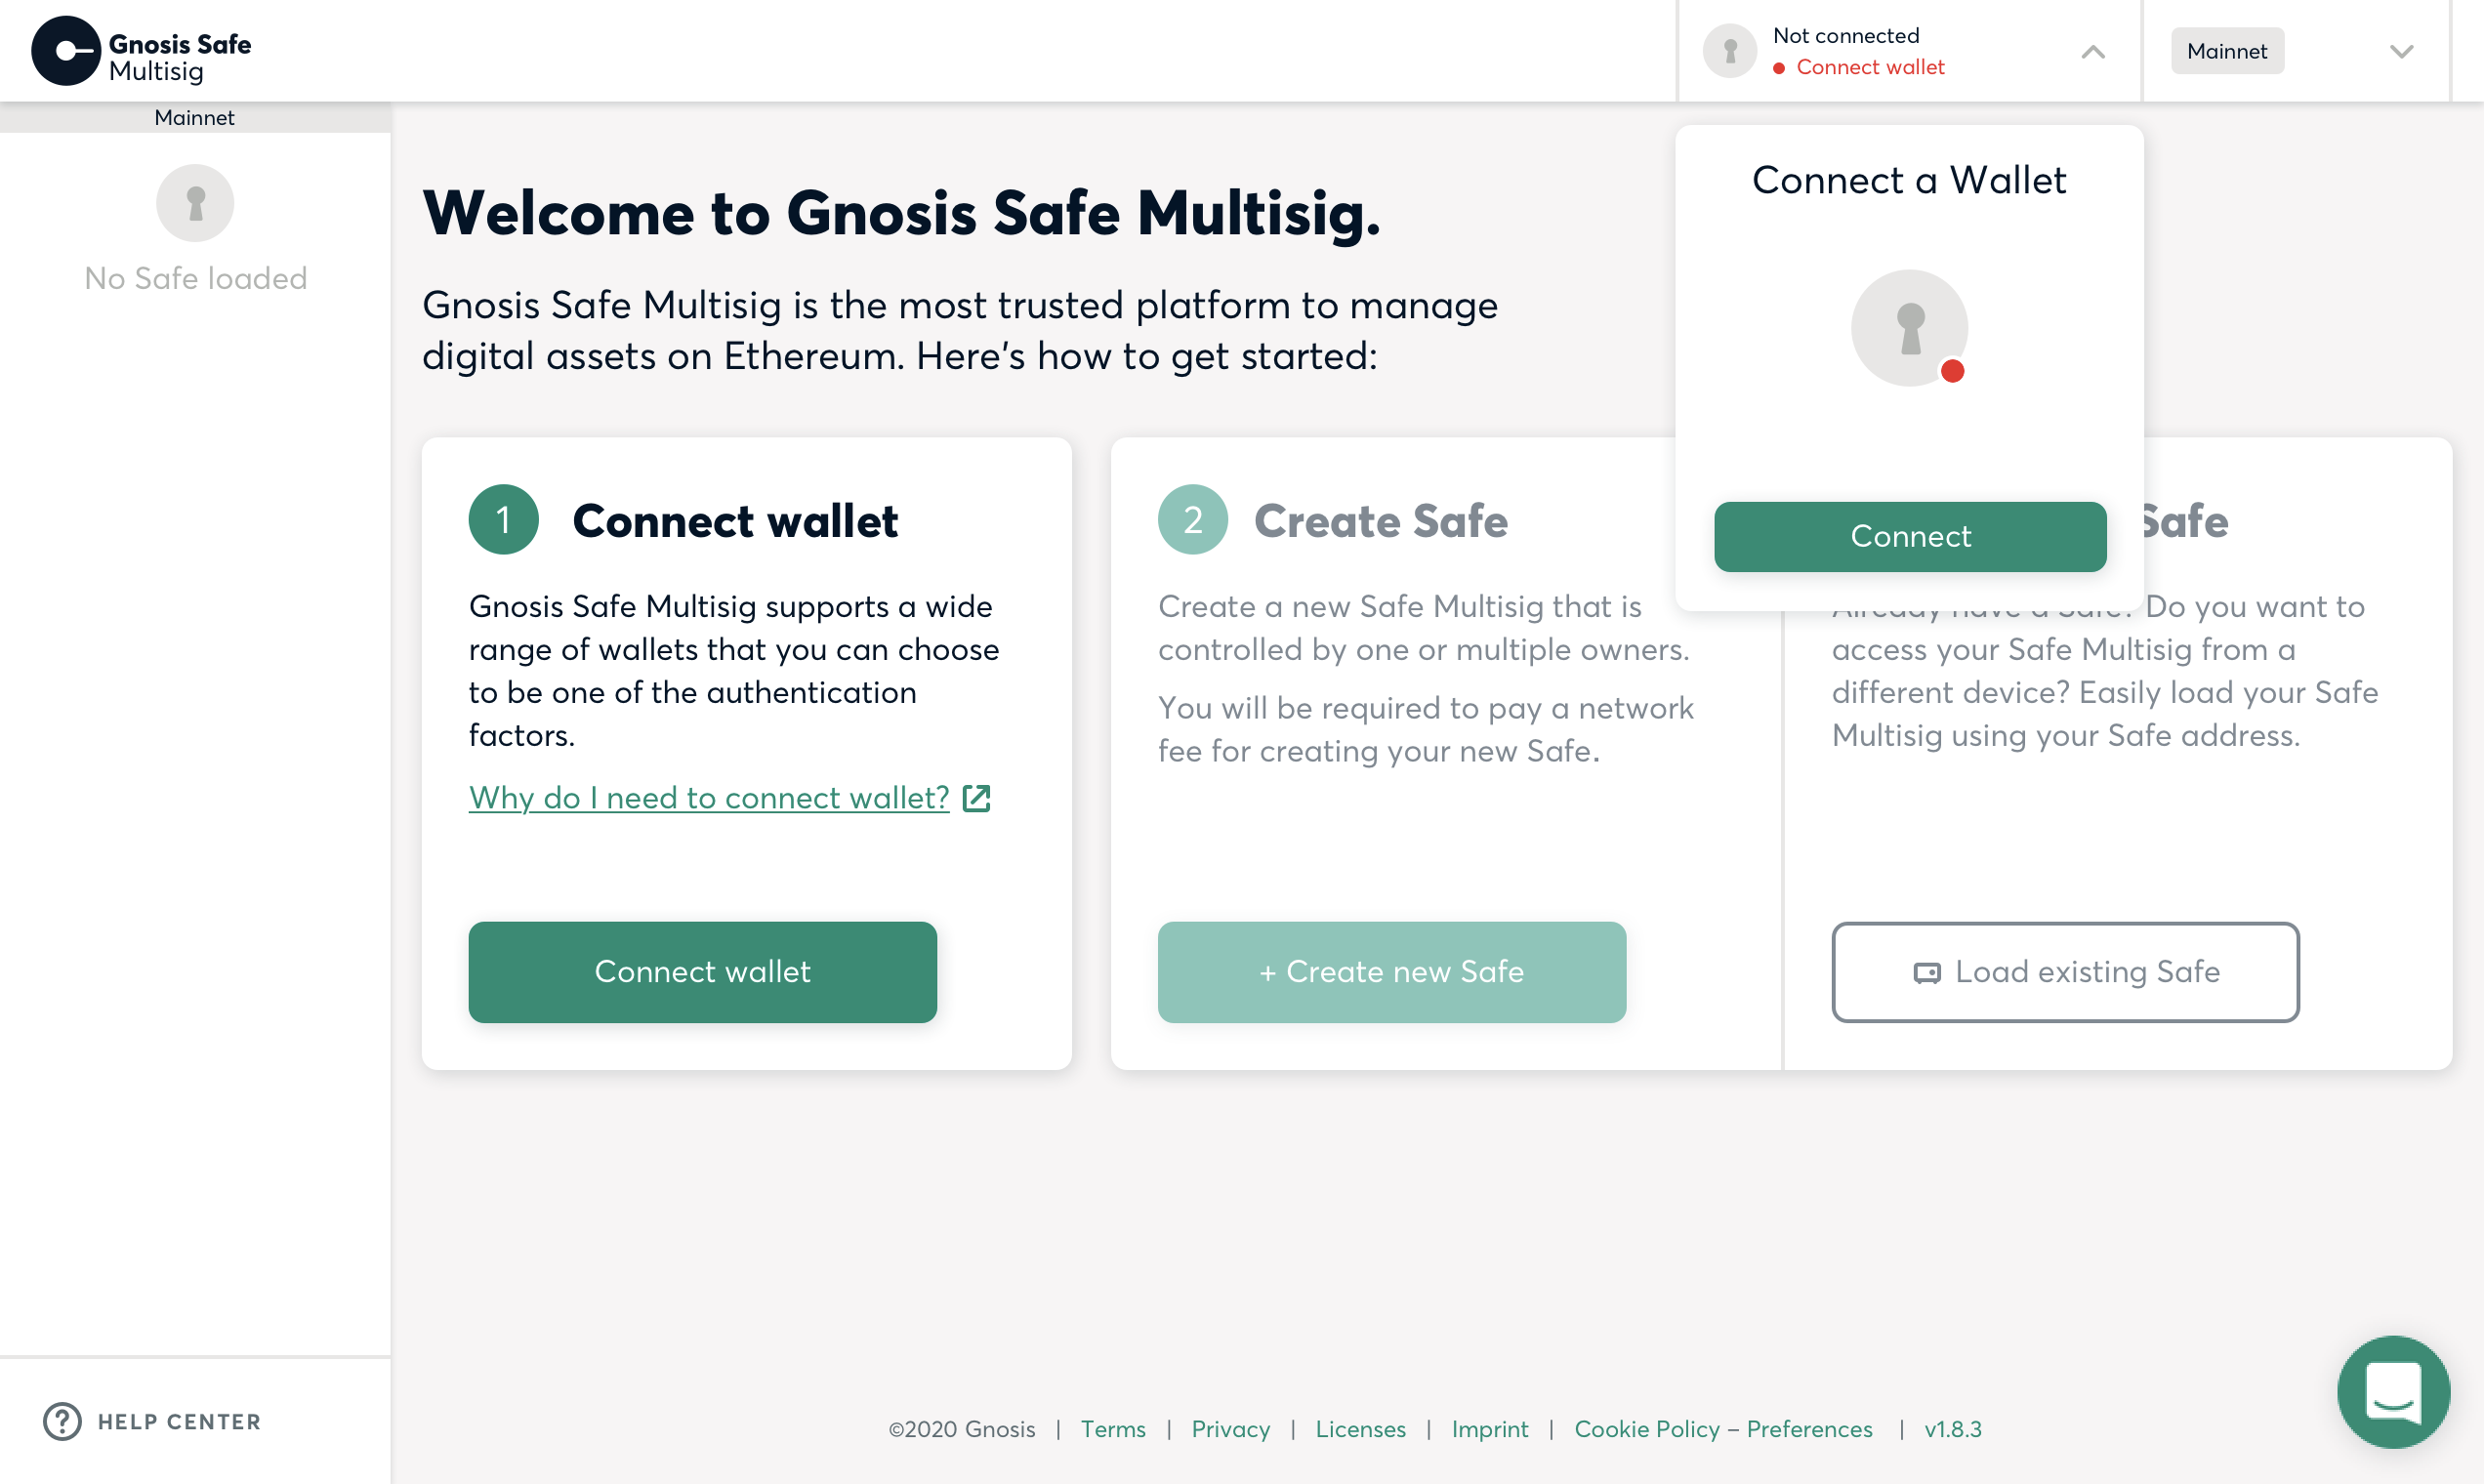Click the step 1 number circle
The image size is (2484, 1484).
click(x=504, y=520)
